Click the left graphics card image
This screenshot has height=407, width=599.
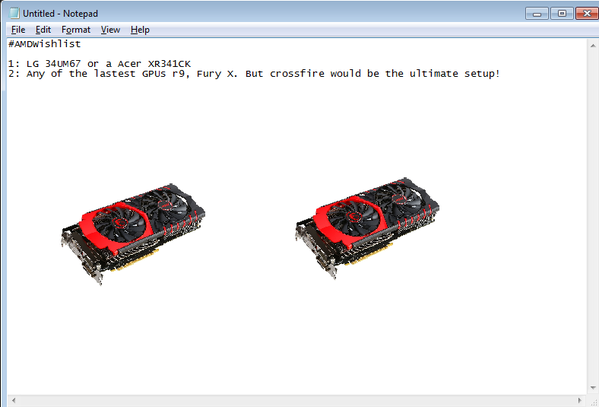pos(133,234)
